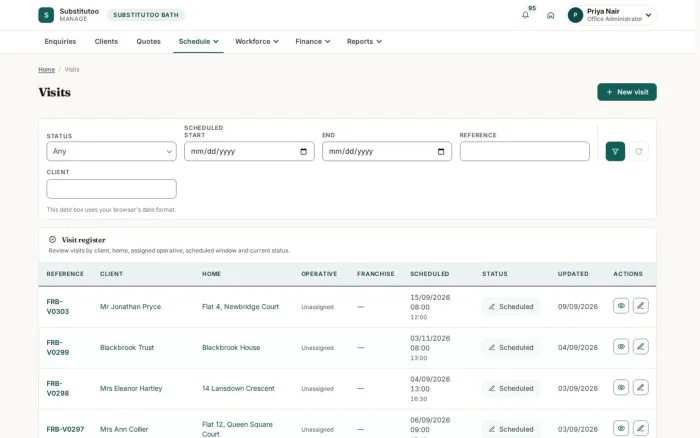
Task: Click Scheduled status badge for FRB-V0303
Action: [x=511, y=307]
